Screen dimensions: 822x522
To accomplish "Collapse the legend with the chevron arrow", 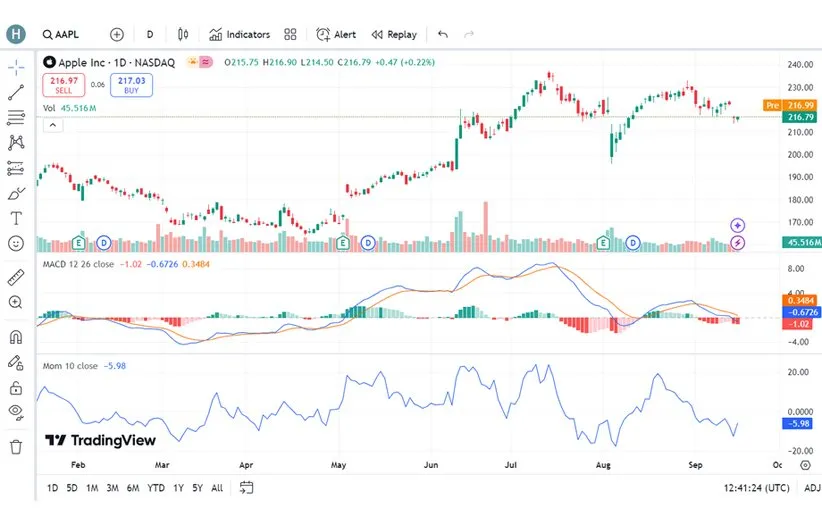I will tap(51, 125).
